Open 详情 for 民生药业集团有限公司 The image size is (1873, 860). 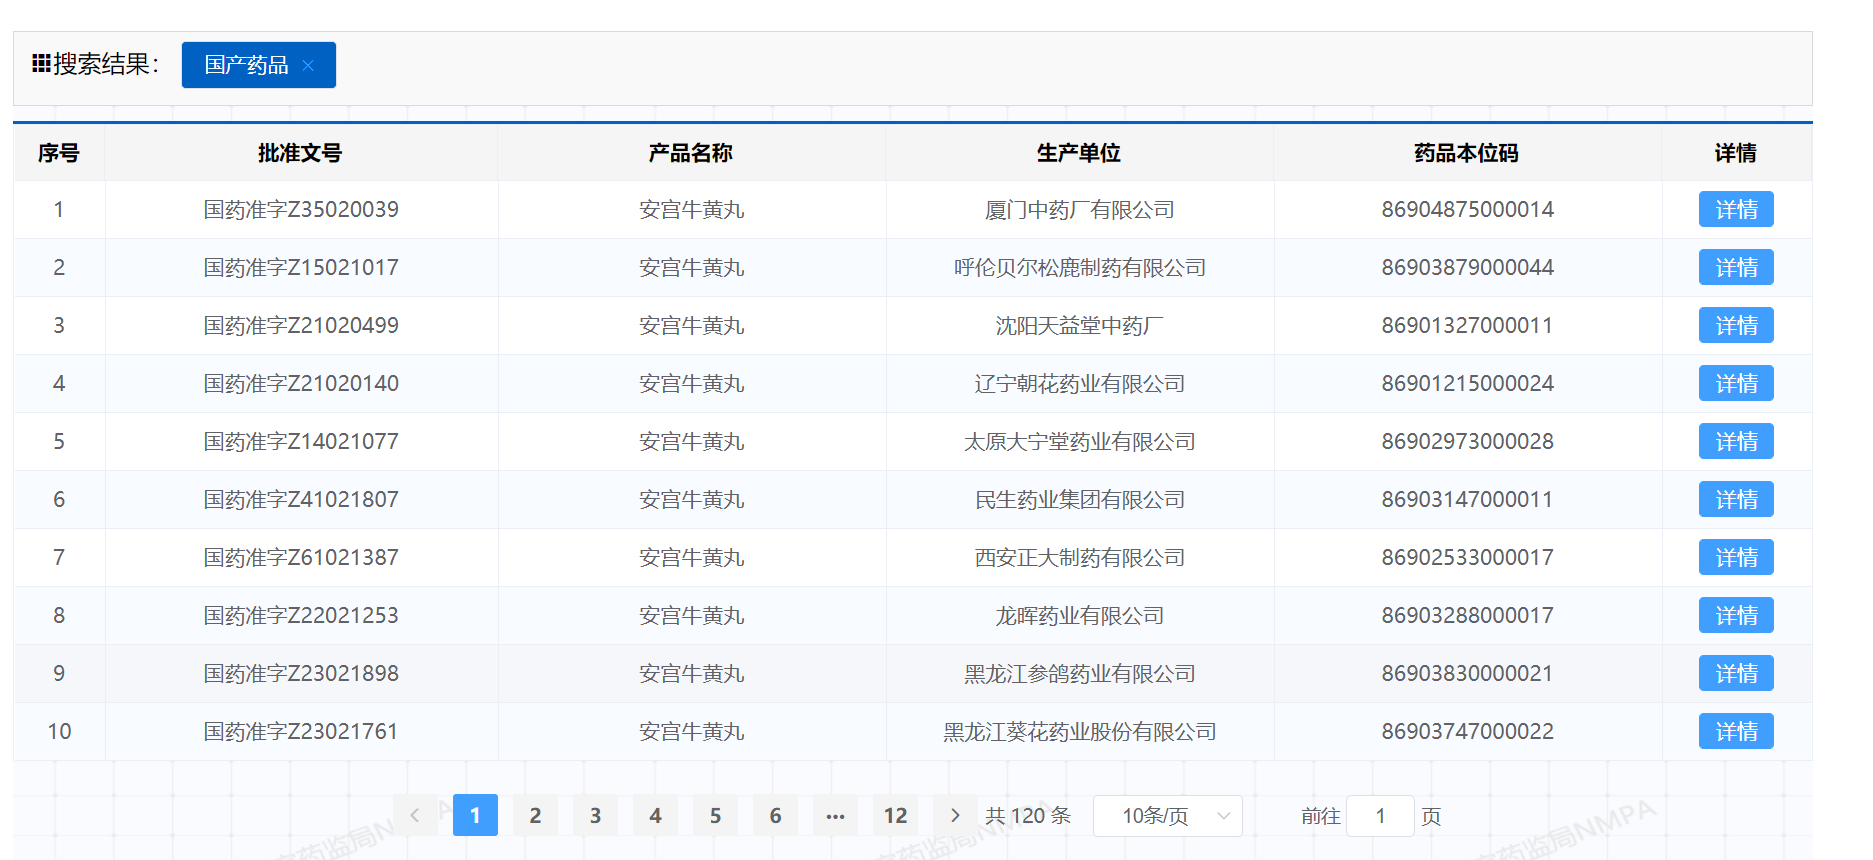tap(1736, 499)
